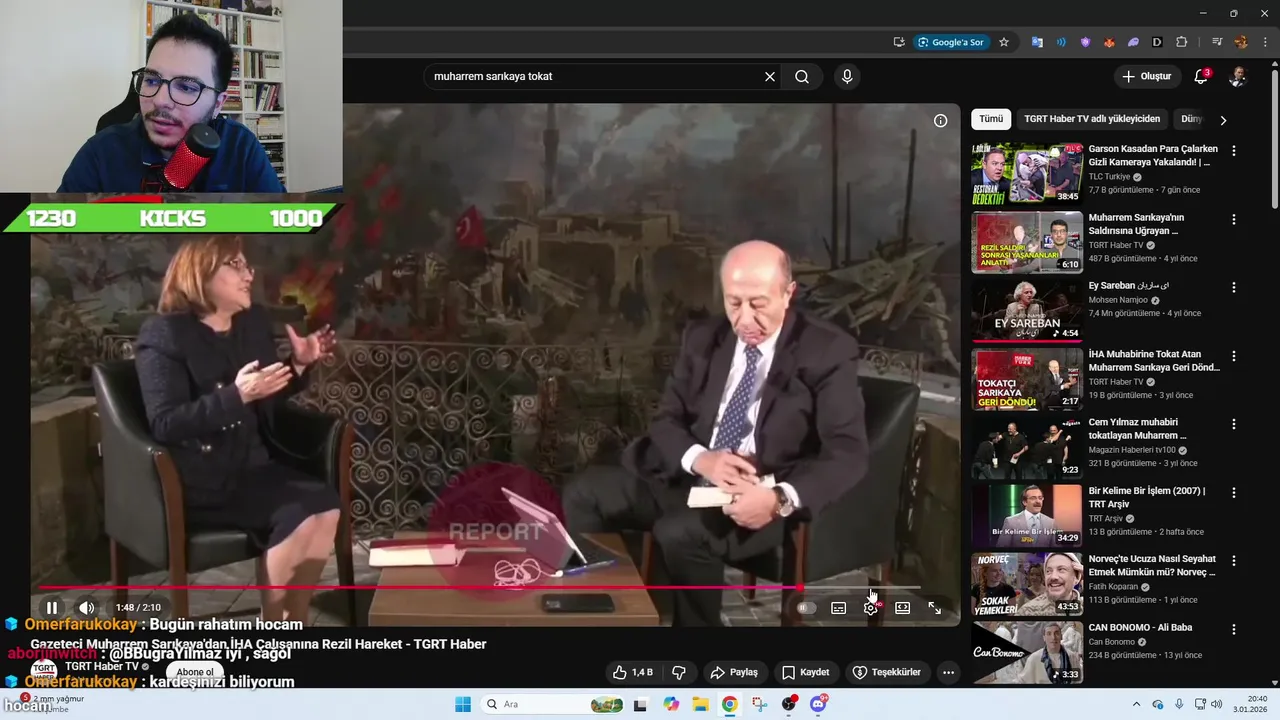The width and height of the screenshot is (1280, 720).
Task: Select the partially visible Dünya chip
Action: click(x=1190, y=119)
